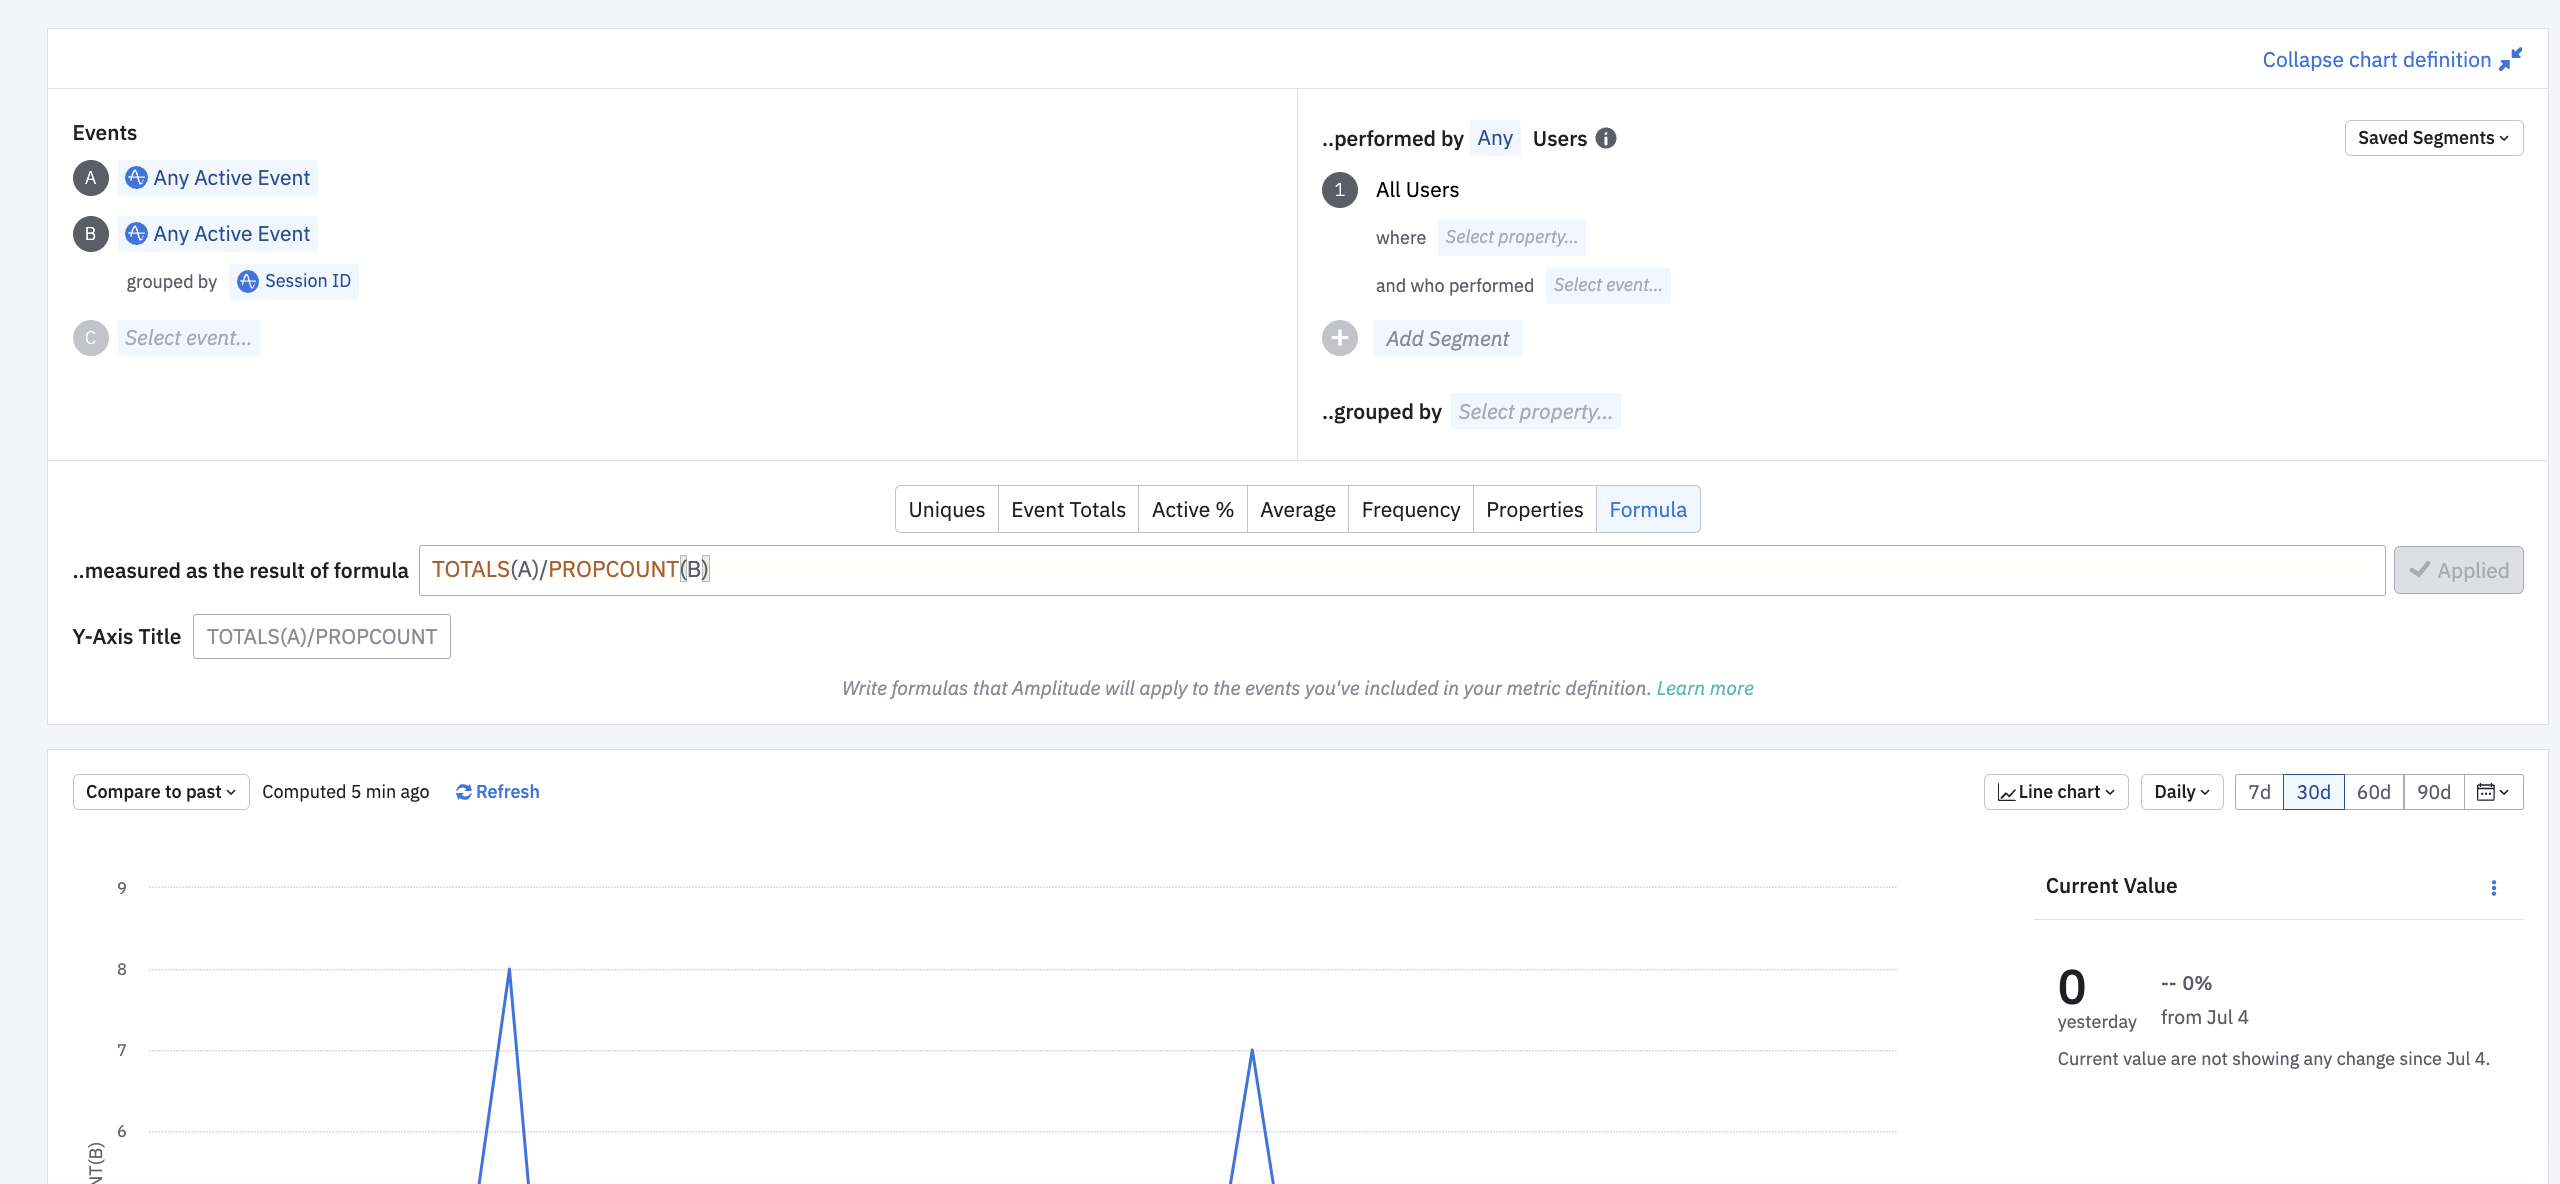The image size is (2560, 1184).
Task: Click the three-dot menu in Current Value
Action: pos(2494,888)
